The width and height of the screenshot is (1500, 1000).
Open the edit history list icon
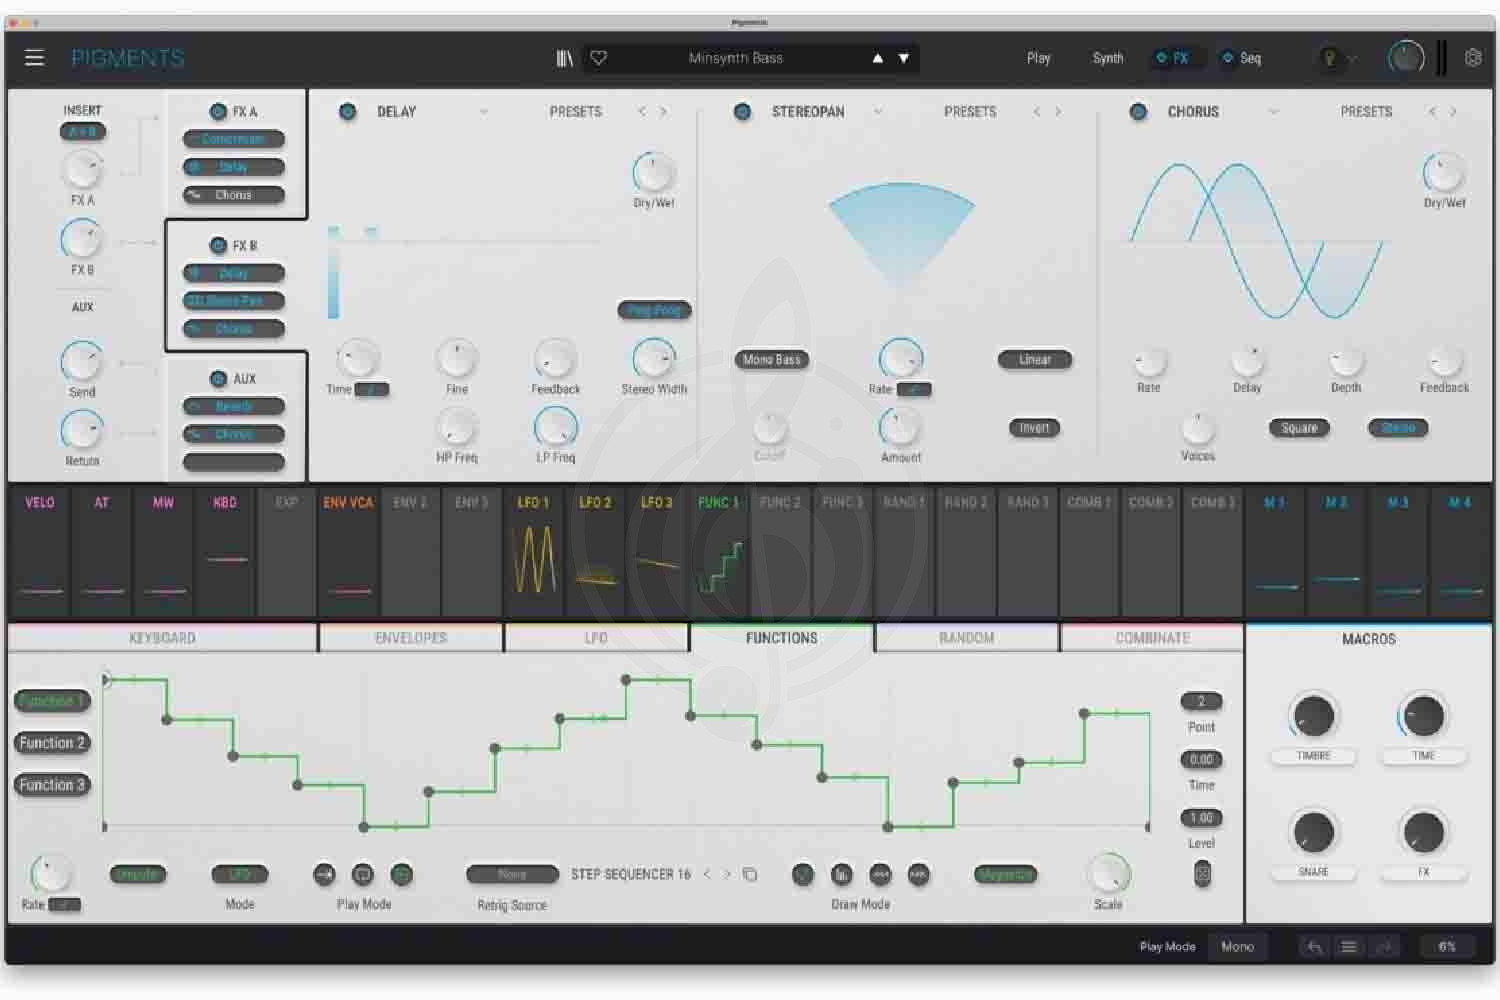pos(1348,946)
